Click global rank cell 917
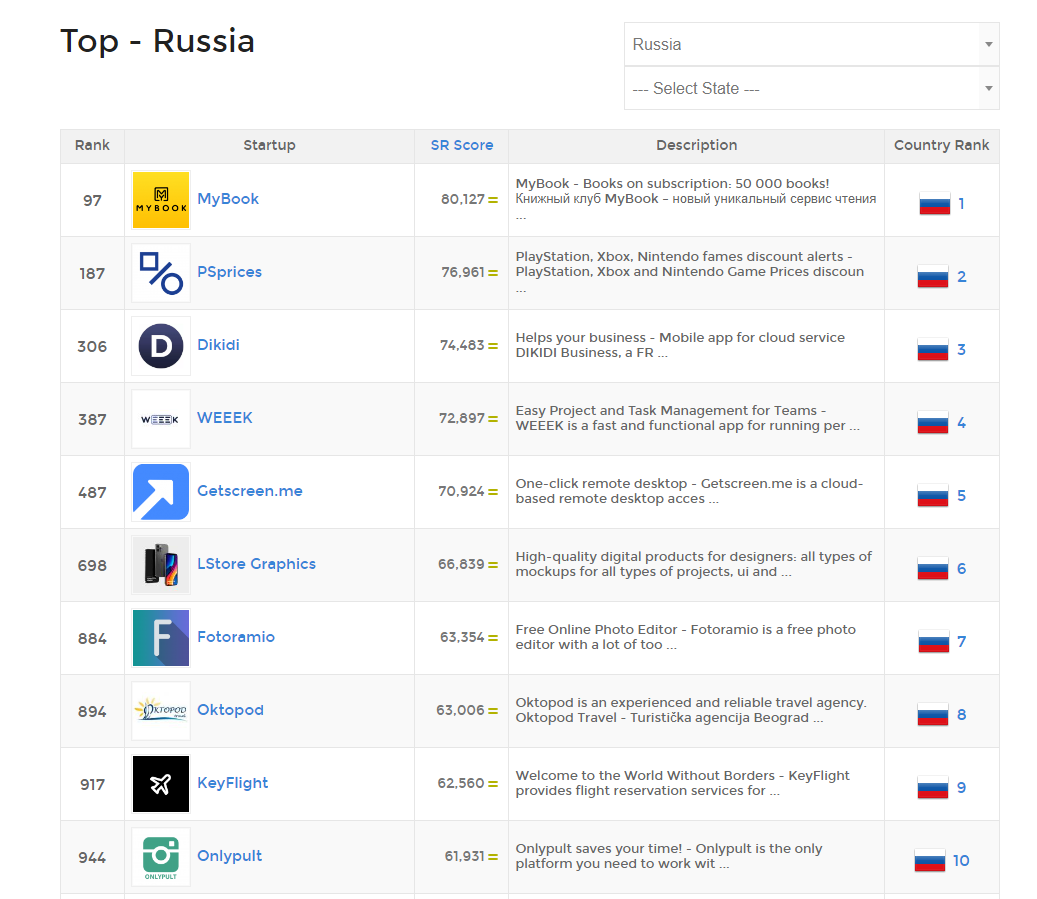This screenshot has width=1037, height=899. pos(92,785)
